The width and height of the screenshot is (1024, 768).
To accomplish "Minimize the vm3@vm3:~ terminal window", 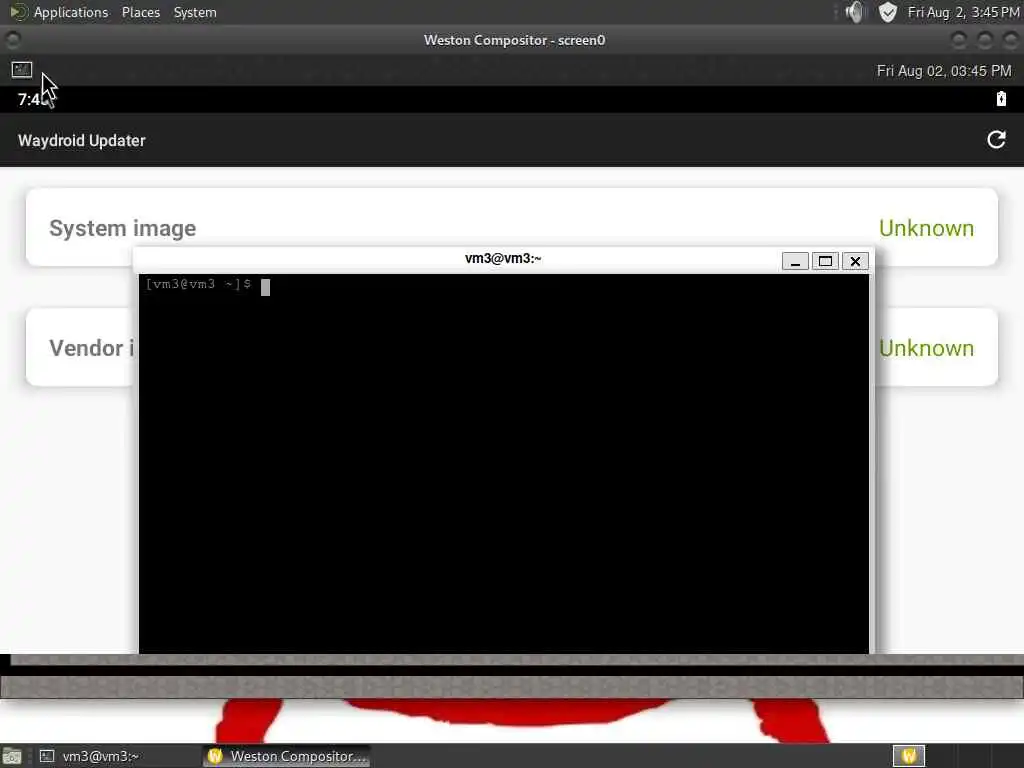I will pyautogui.click(x=795, y=261).
